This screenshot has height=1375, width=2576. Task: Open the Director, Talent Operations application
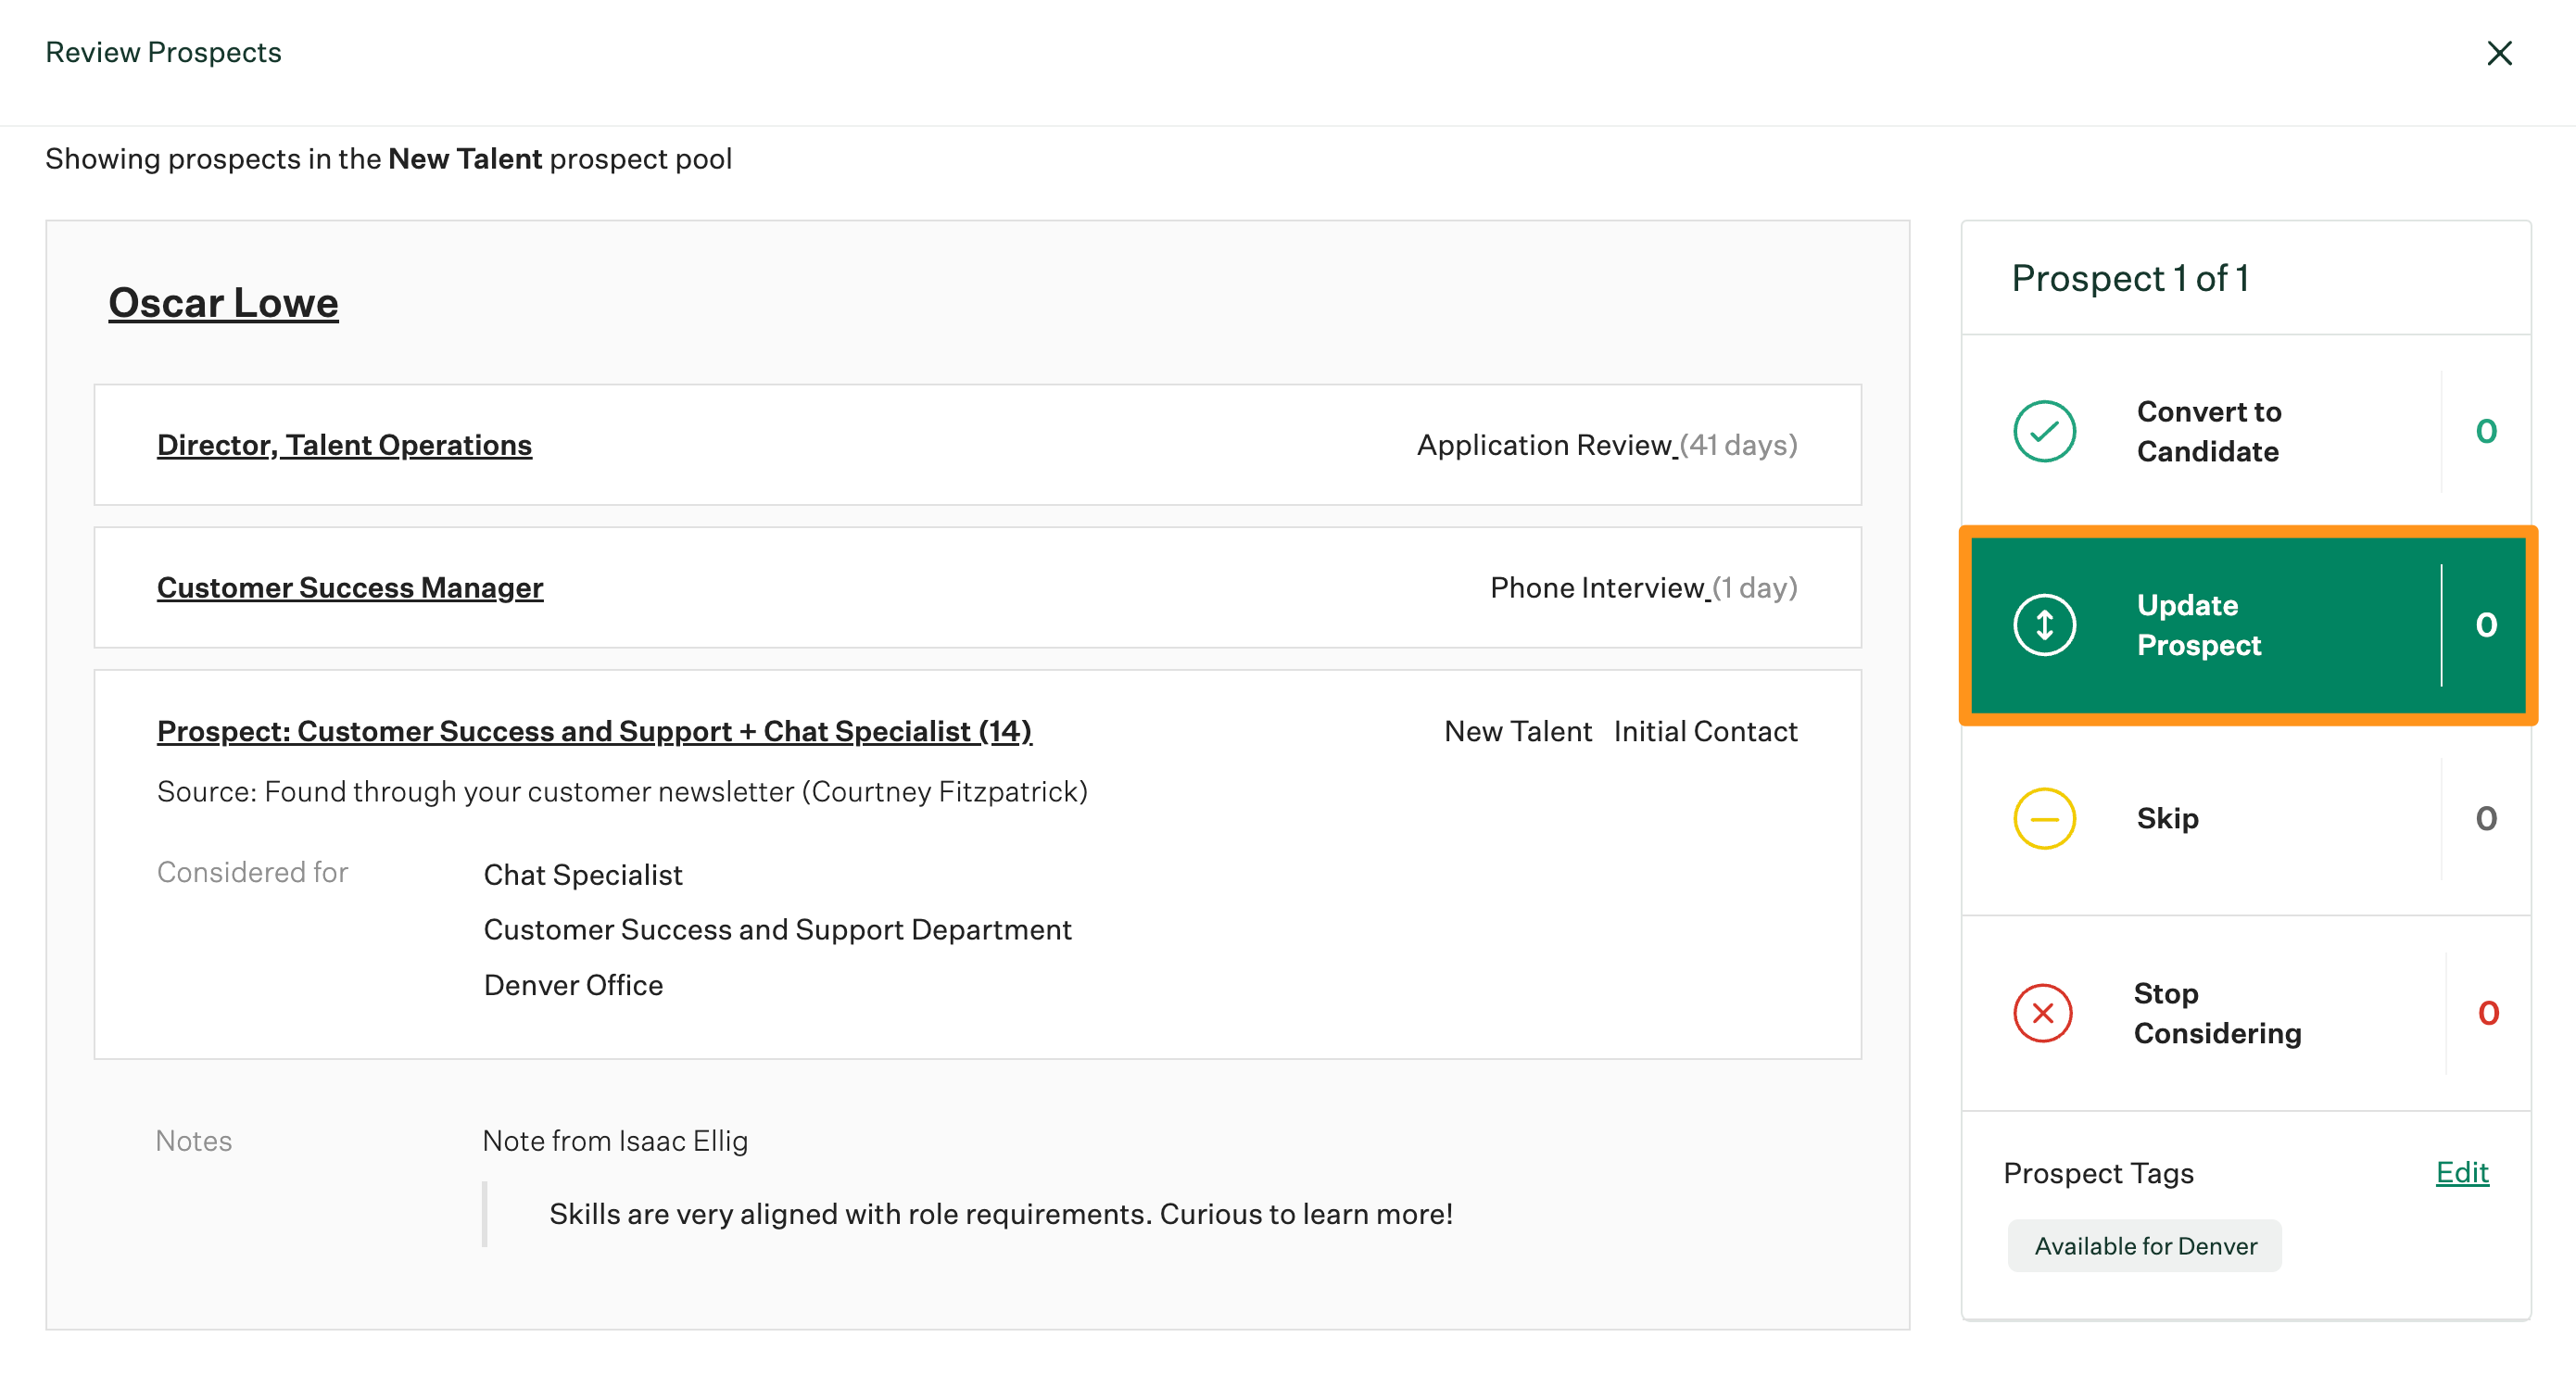point(344,445)
